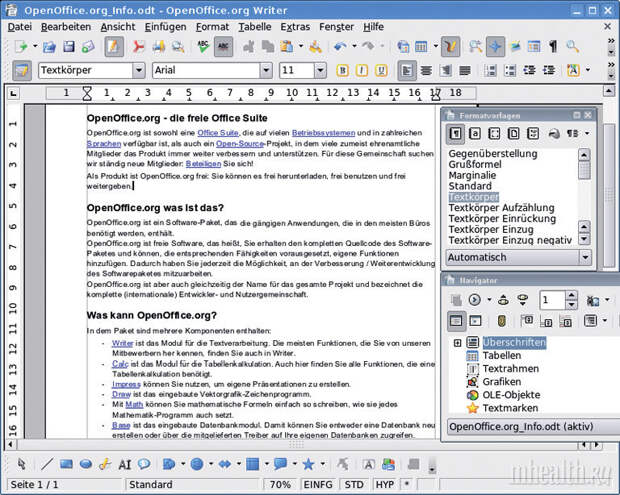Image resolution: width=620 pixels, height=495 pixels.
Task: Save the document with the floppy icon
Action: point(69,47)
